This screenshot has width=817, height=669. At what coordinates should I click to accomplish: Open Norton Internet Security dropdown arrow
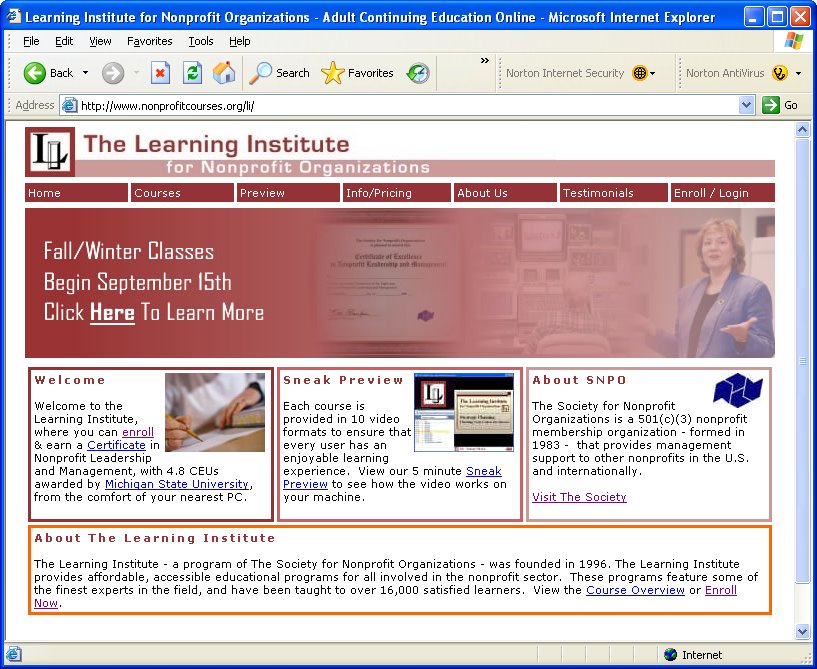[x=652, y=73]
